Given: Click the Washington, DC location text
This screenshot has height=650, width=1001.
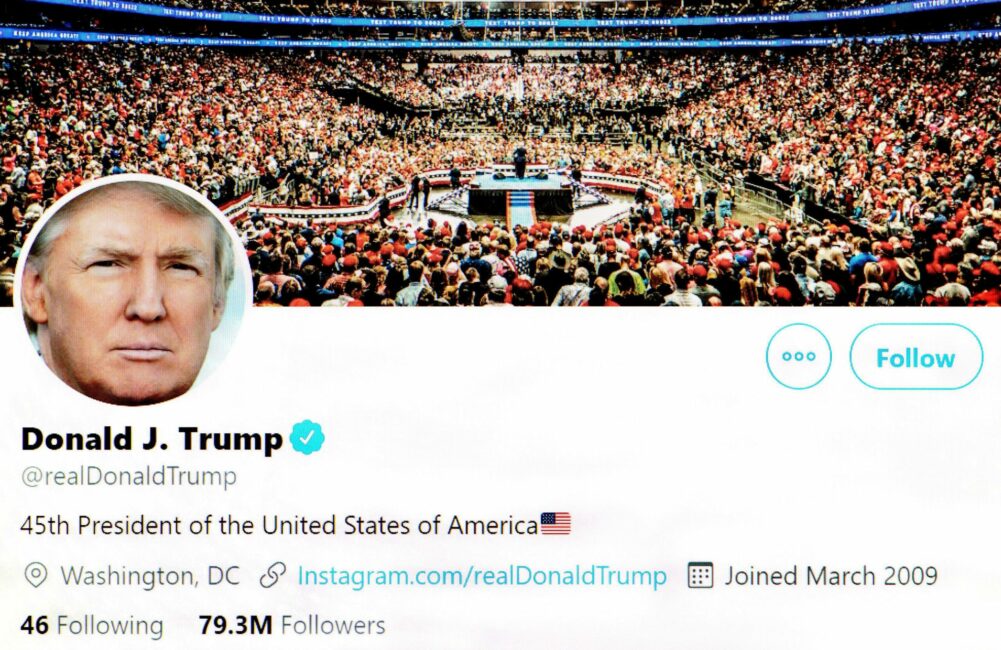Looking at the screenshot, I should [150, 576].
